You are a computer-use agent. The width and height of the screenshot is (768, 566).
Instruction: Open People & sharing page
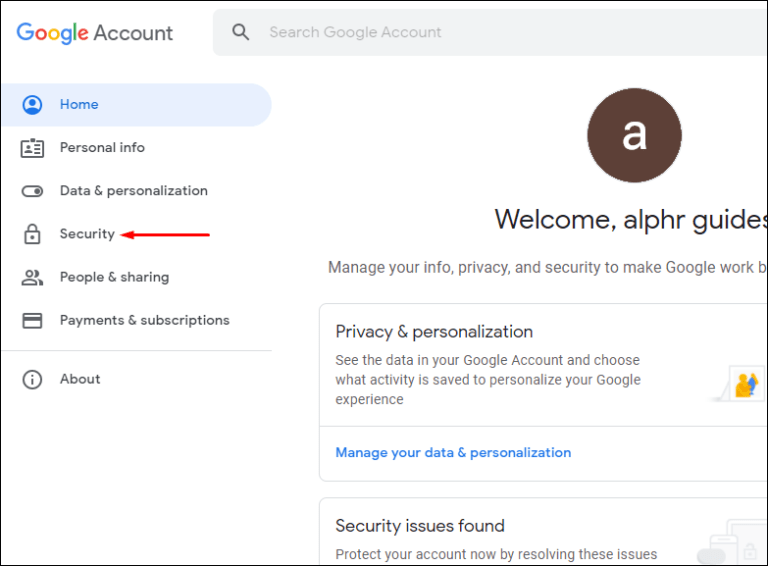tap(114, 277)
